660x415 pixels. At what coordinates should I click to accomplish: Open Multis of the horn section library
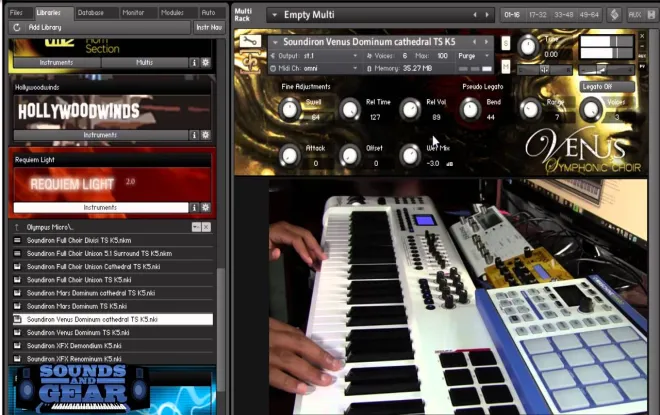point(144,62)
